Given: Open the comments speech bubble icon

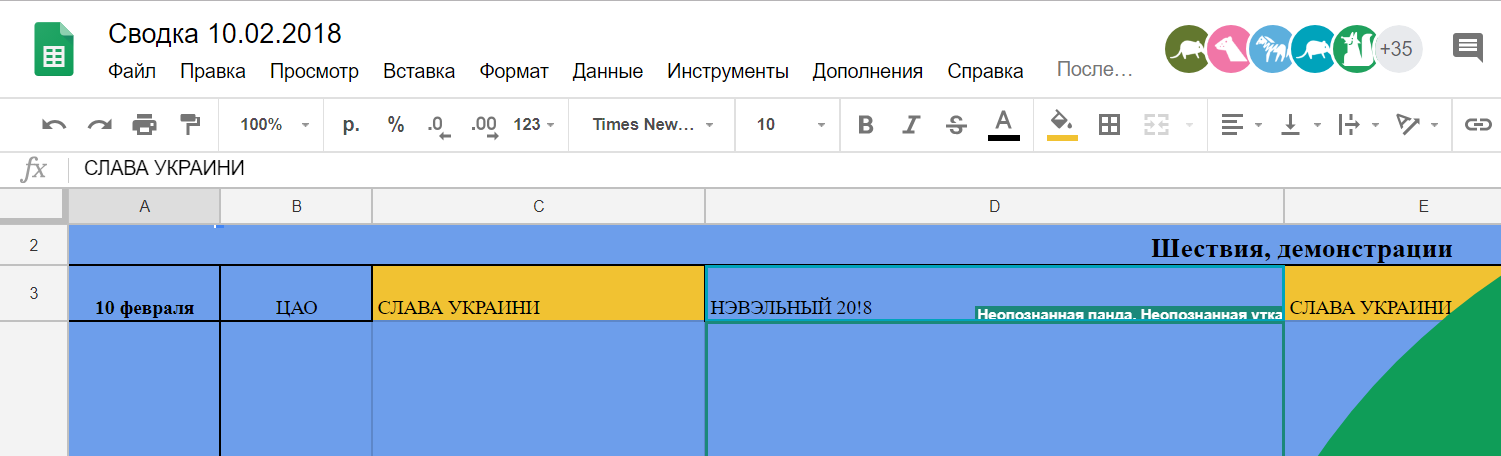Looking at the screenshot, I should (x=1467, y=48).
